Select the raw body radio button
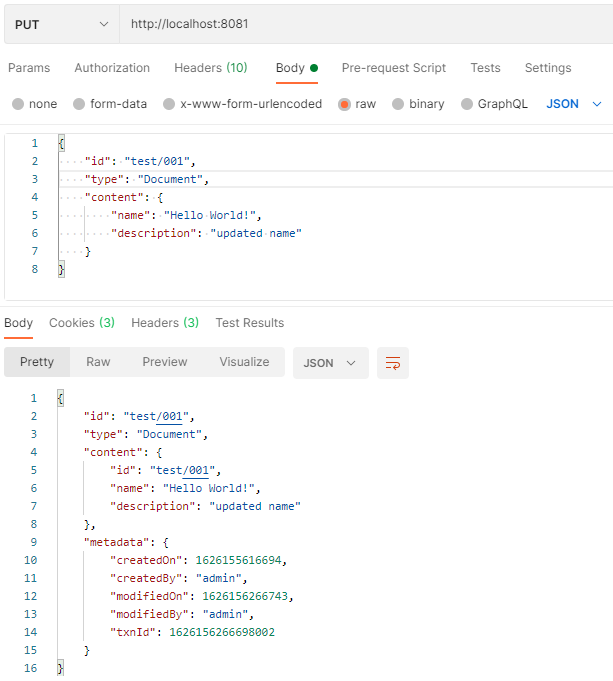Image resolution: width=613 pixels, height=681 pixels. click(x=344, y=104)
